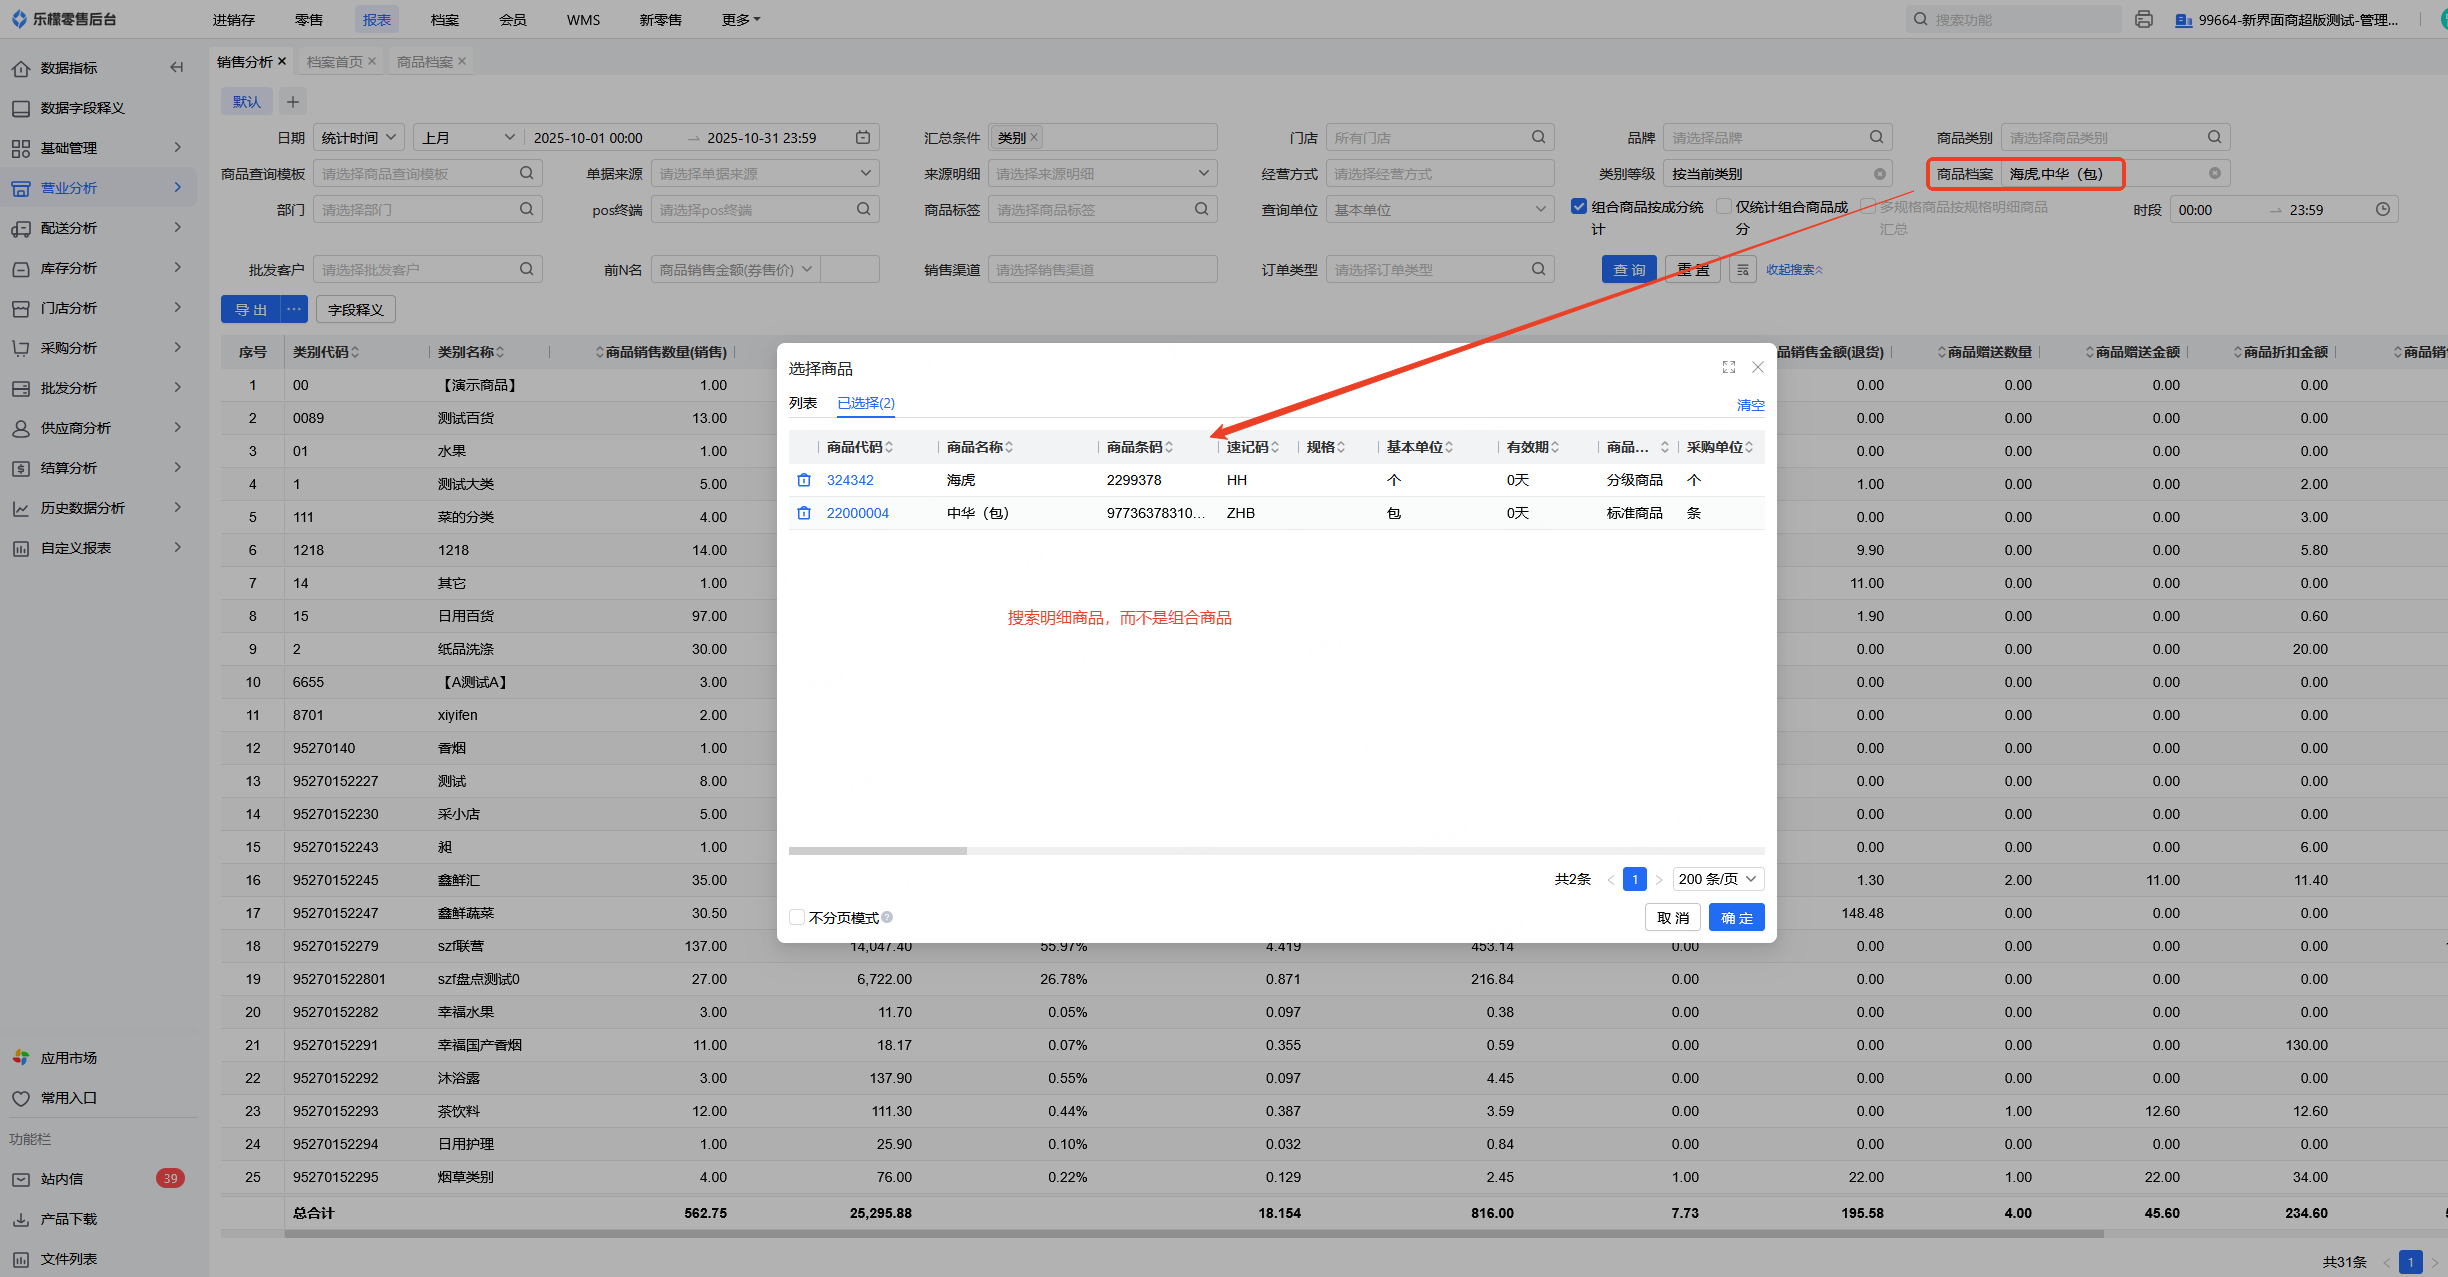Viewport: 2448px width, 1277px height.
Task: Open the 档案 top menu item
Action: (445, 19)
